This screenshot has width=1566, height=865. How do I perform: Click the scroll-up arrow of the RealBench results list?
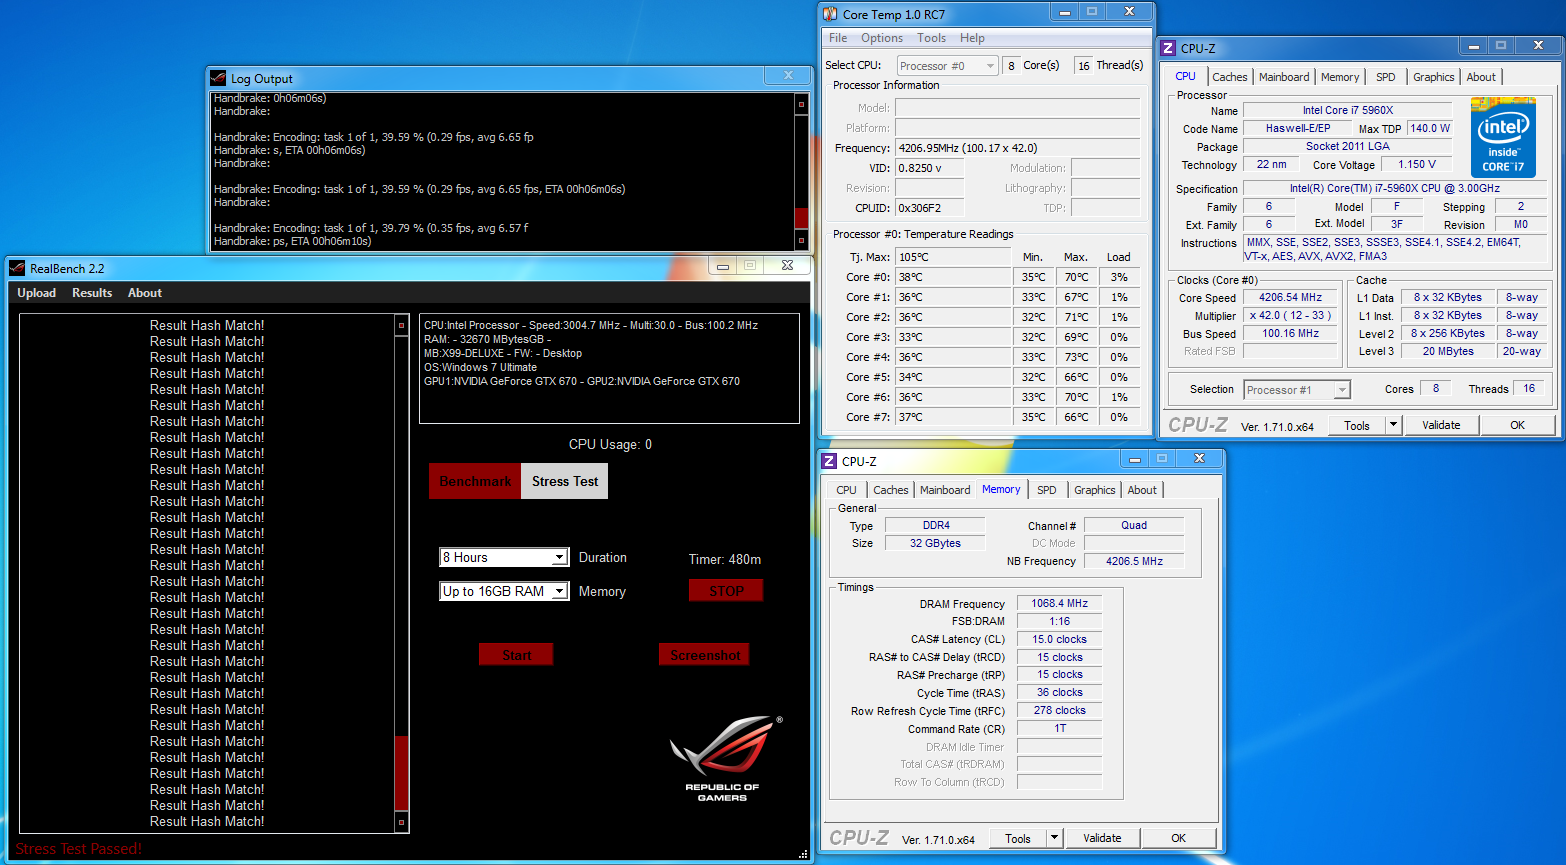point(402,325)
